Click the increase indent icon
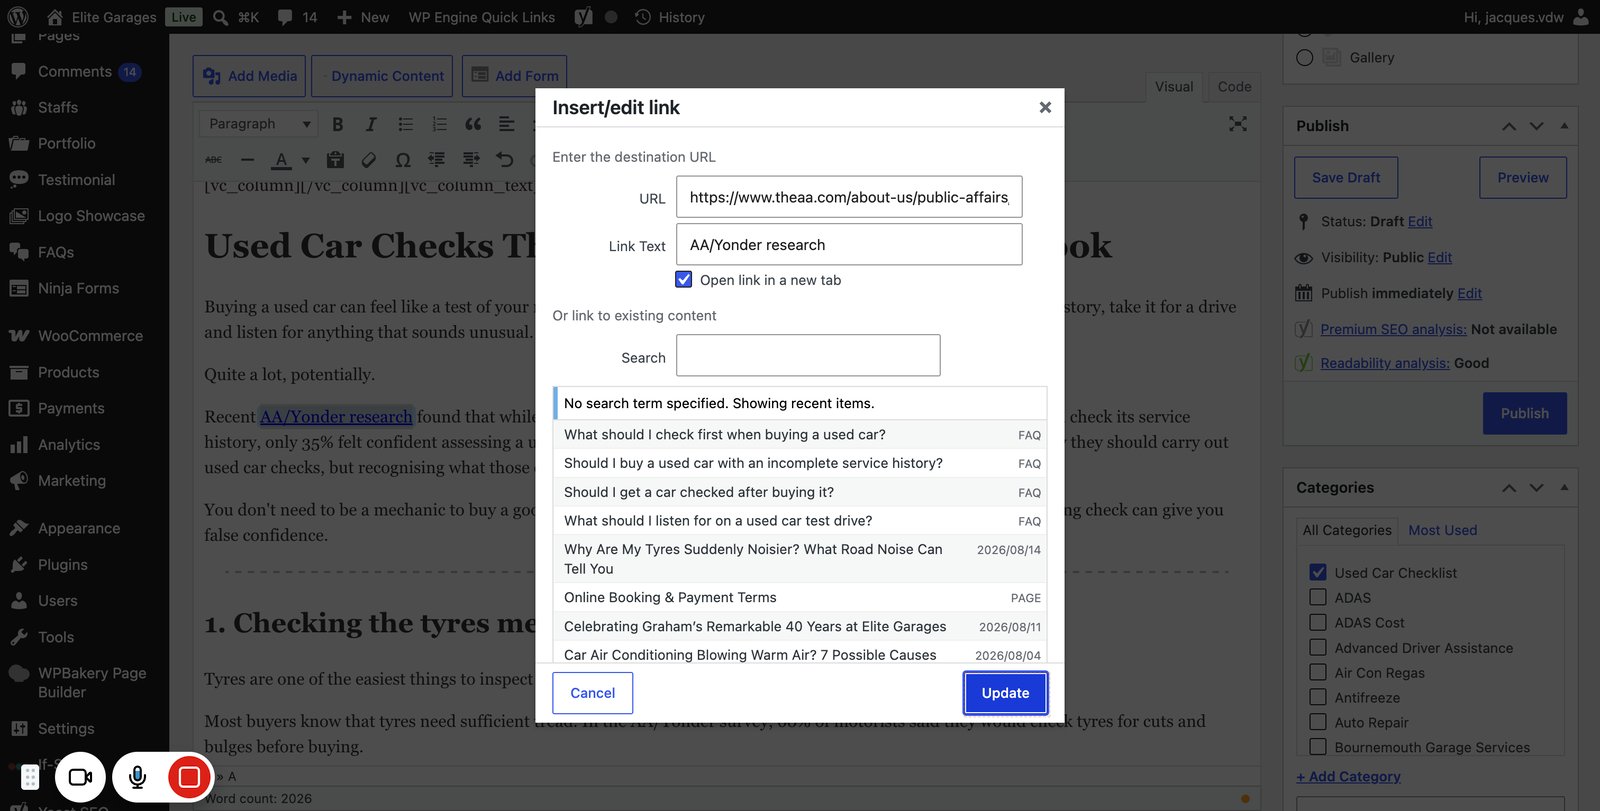Viewport: 1600px width, 811px height. pyautogui.click(x=471, y=160)
